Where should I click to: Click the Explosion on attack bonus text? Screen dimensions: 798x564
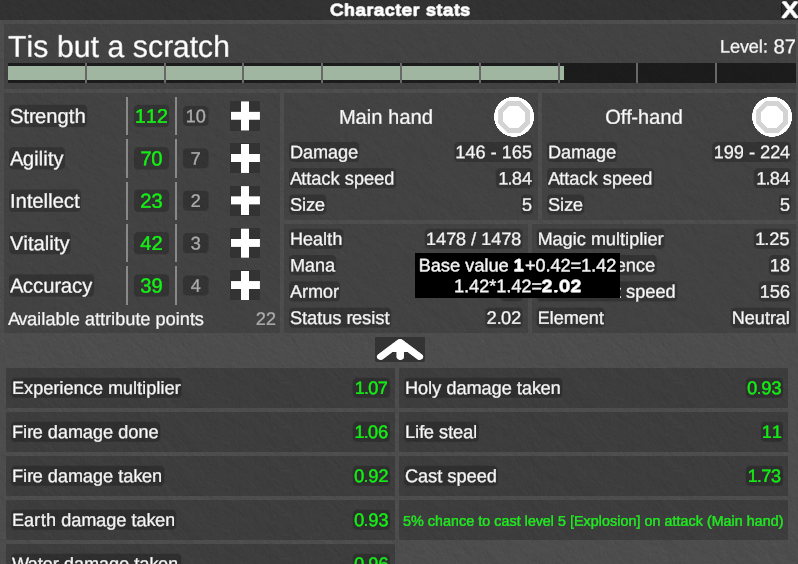click(593, 521)
